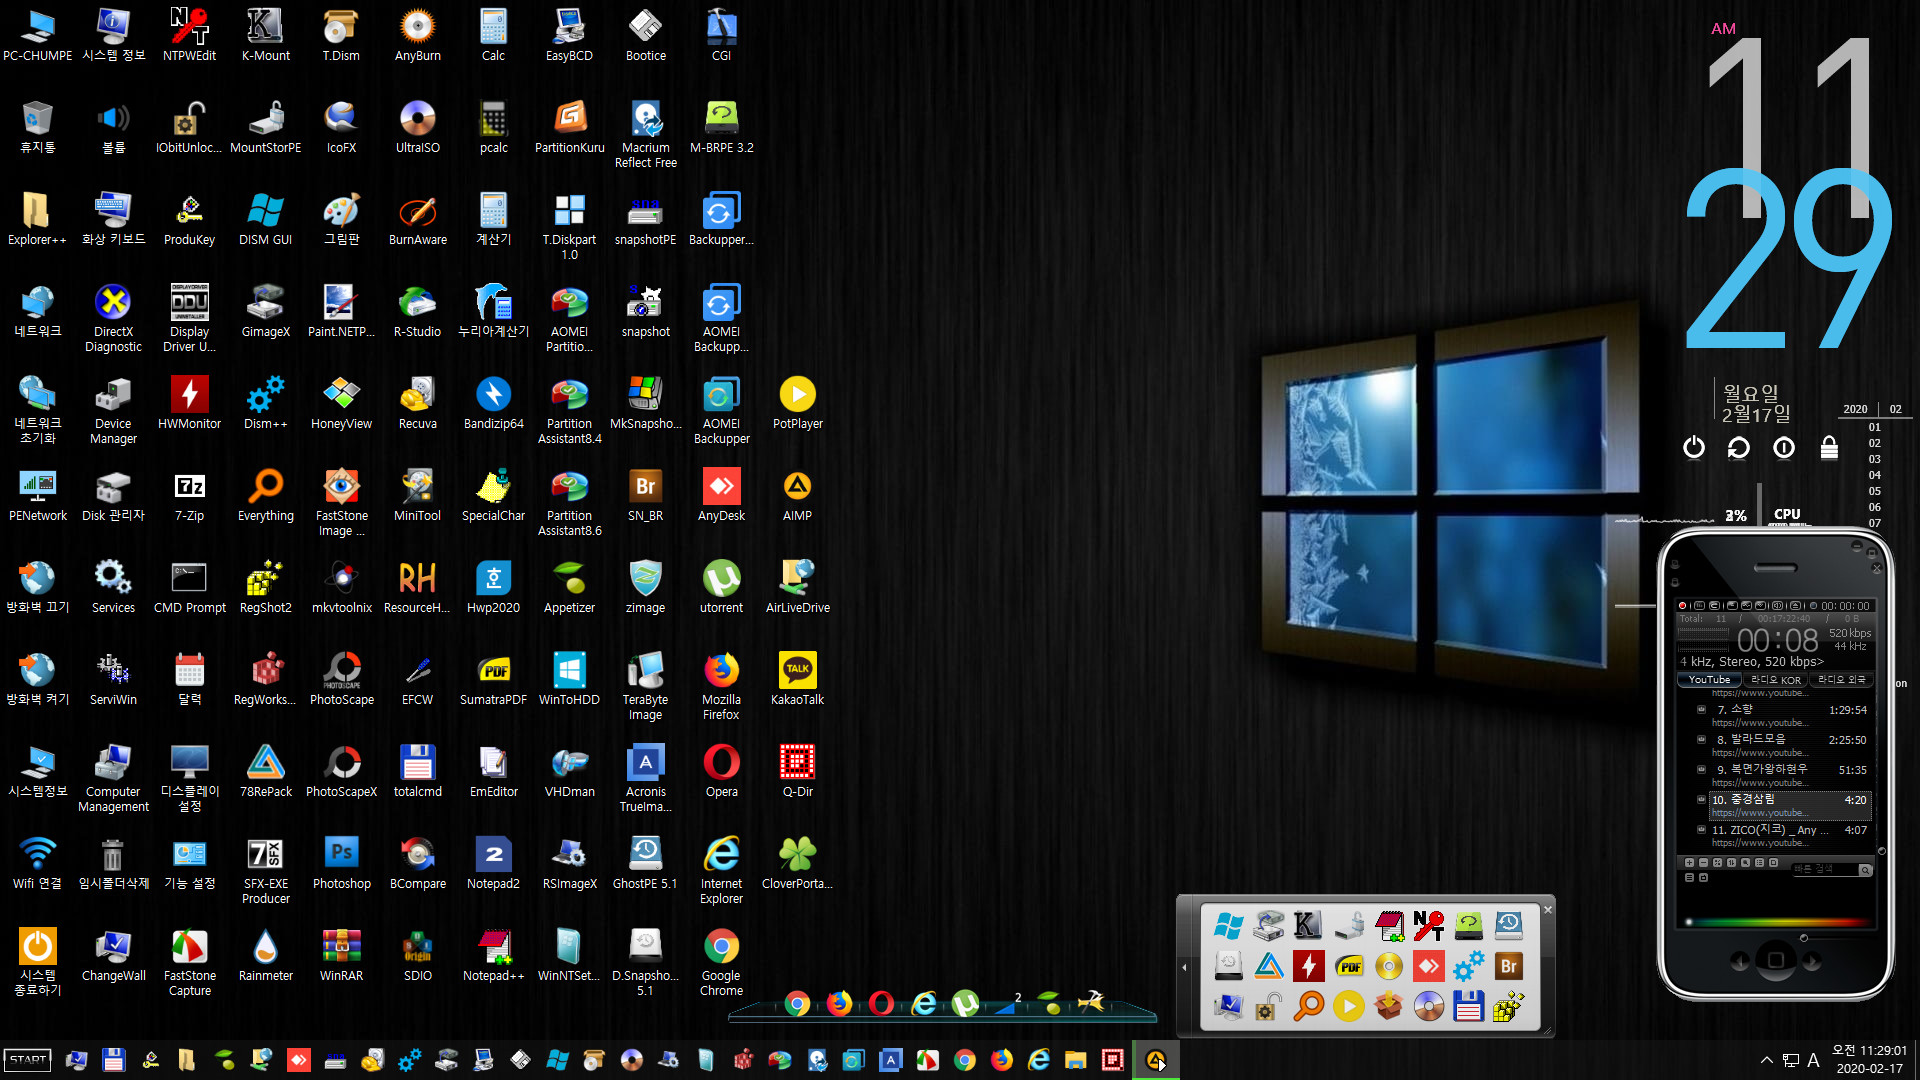Click the taskbar clock showing 11:29:01
The width and height of the screenshot is (1920, 1080).
pyautogui.click(x=1869, y=1059)
